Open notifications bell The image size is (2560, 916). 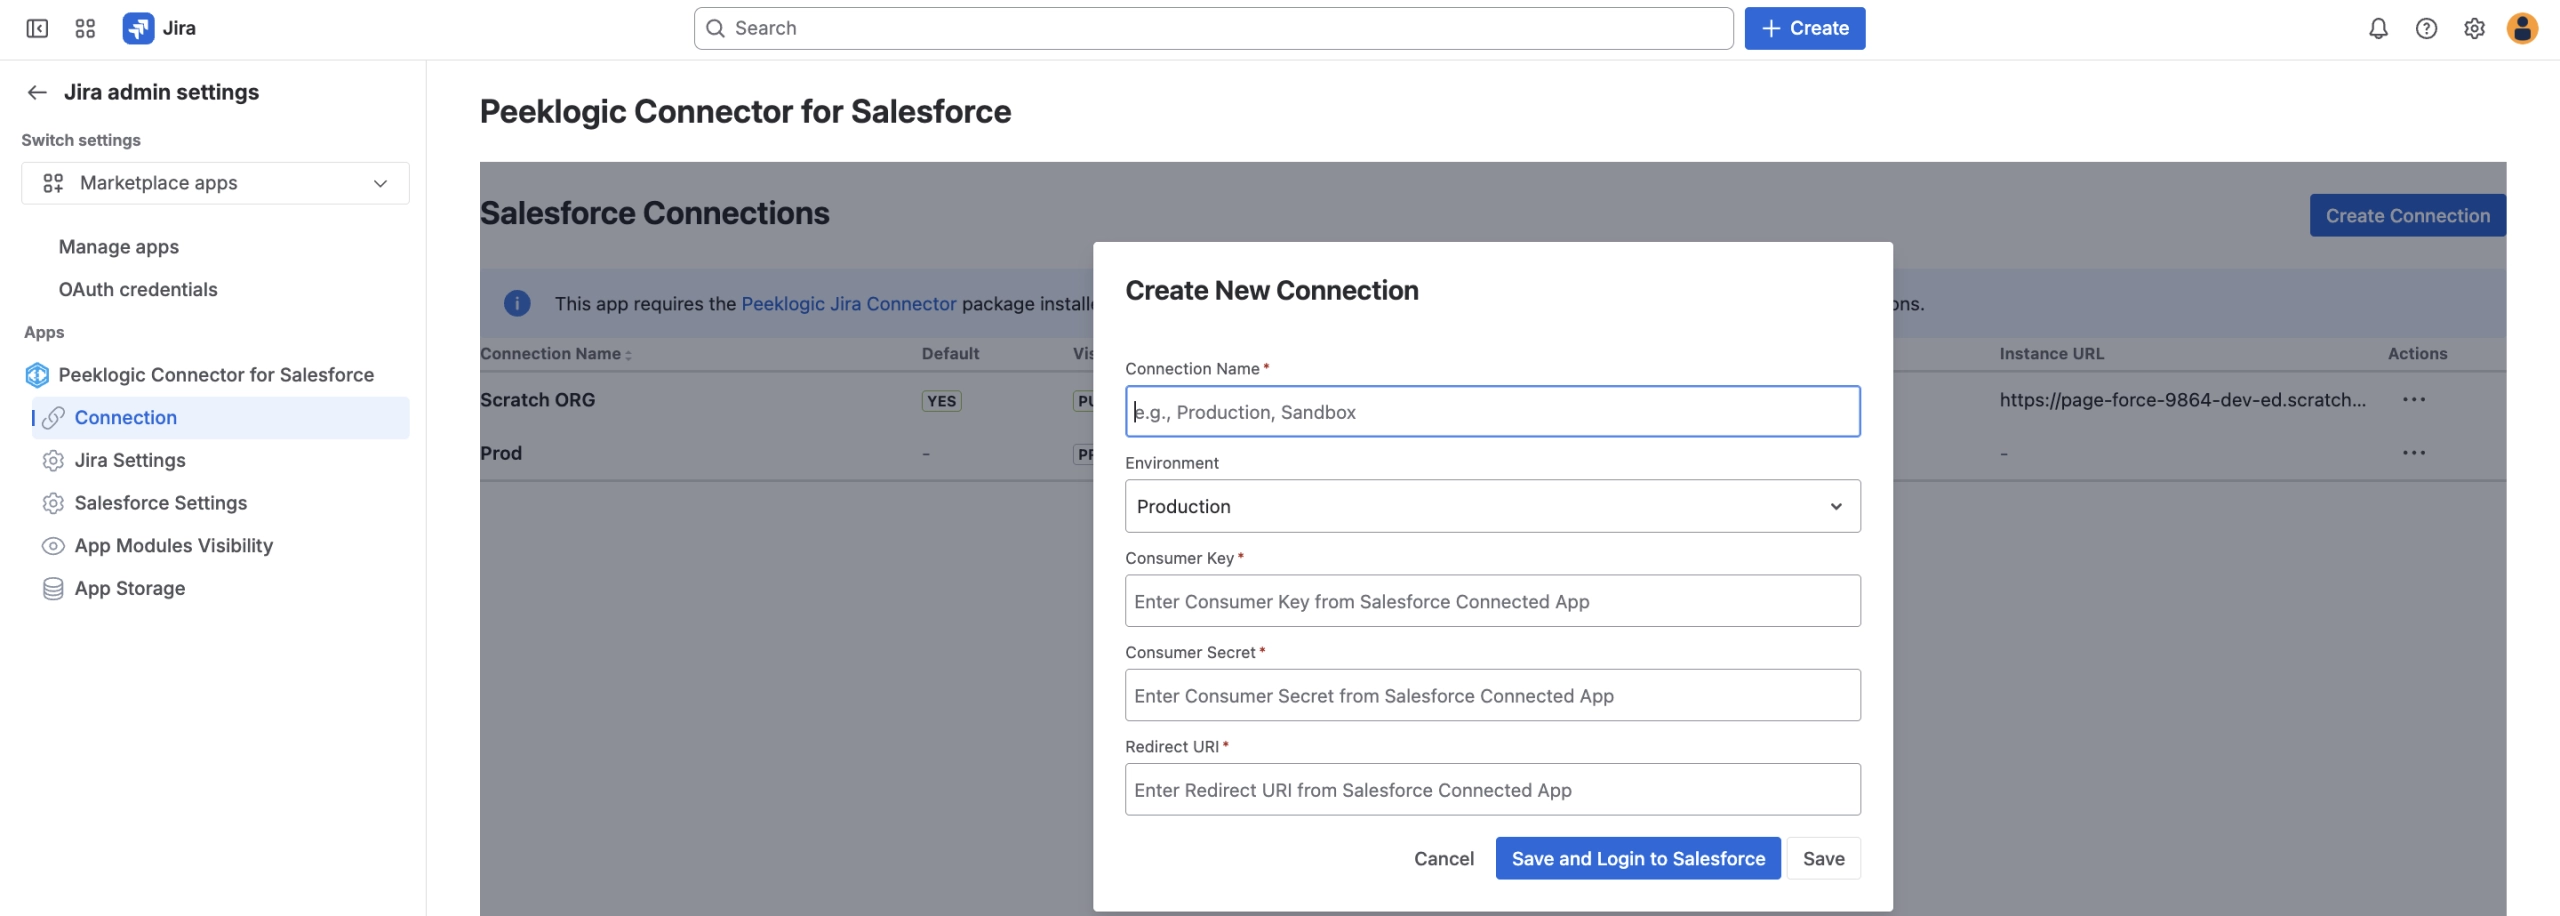(2378, 28)
